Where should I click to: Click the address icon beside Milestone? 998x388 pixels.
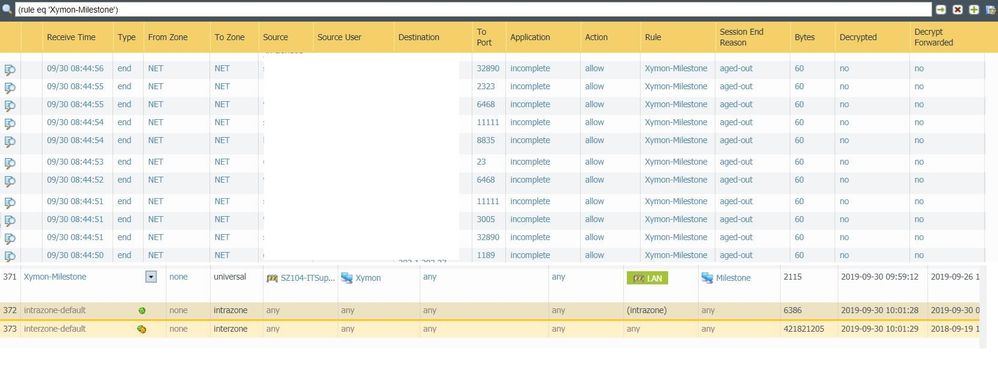pos(707,278)
